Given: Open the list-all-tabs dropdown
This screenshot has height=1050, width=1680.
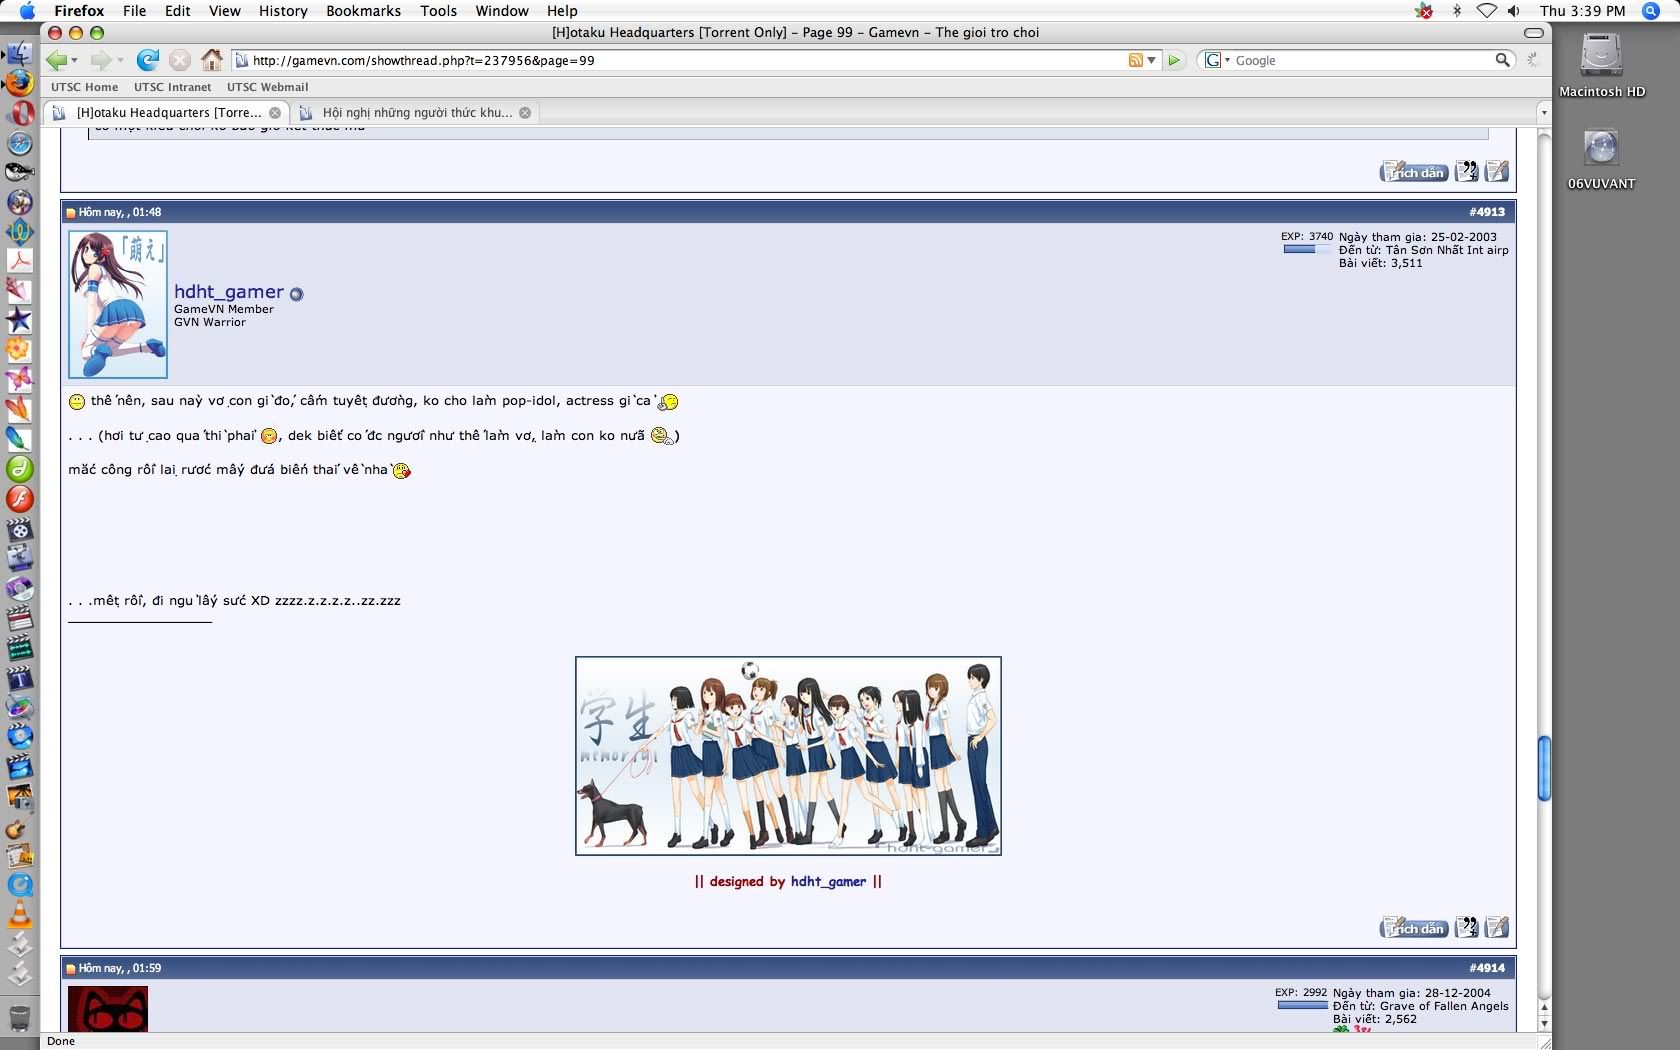Looking at the screenshot, I should pos(1543,113).
